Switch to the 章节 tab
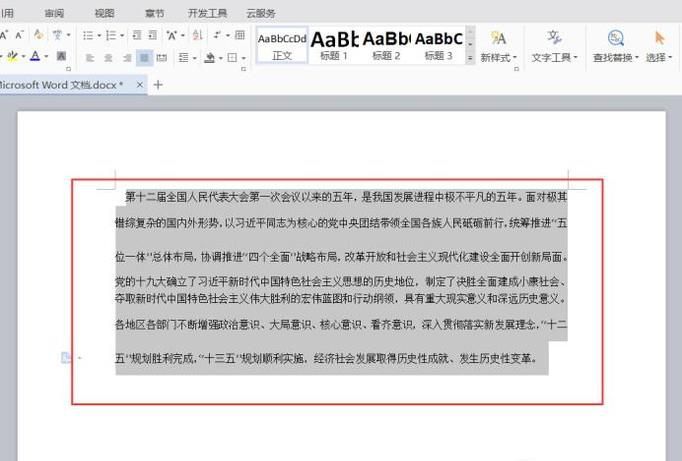The image size is (682, 461). point(154,13)
